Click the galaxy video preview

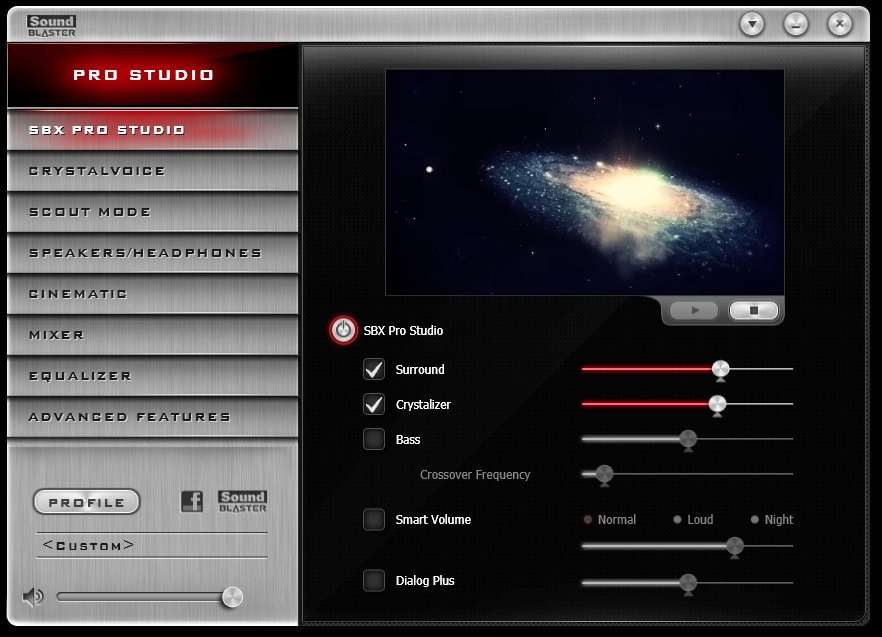coord(584,182)
